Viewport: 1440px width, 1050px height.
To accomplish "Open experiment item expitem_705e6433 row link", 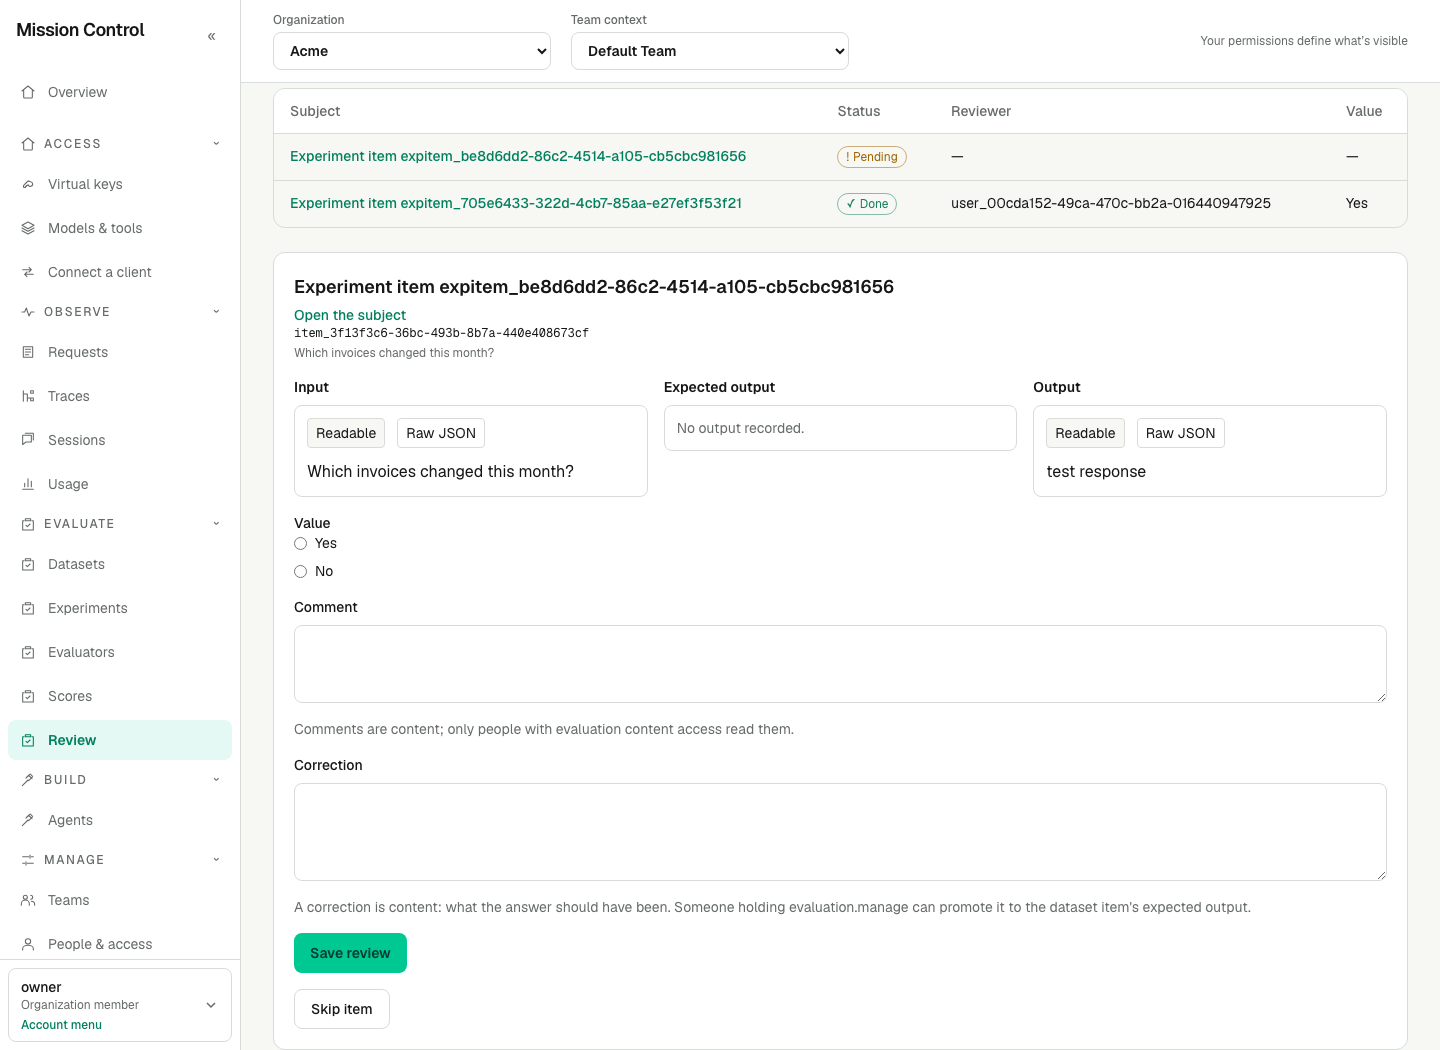I will (x=516, y=203).
